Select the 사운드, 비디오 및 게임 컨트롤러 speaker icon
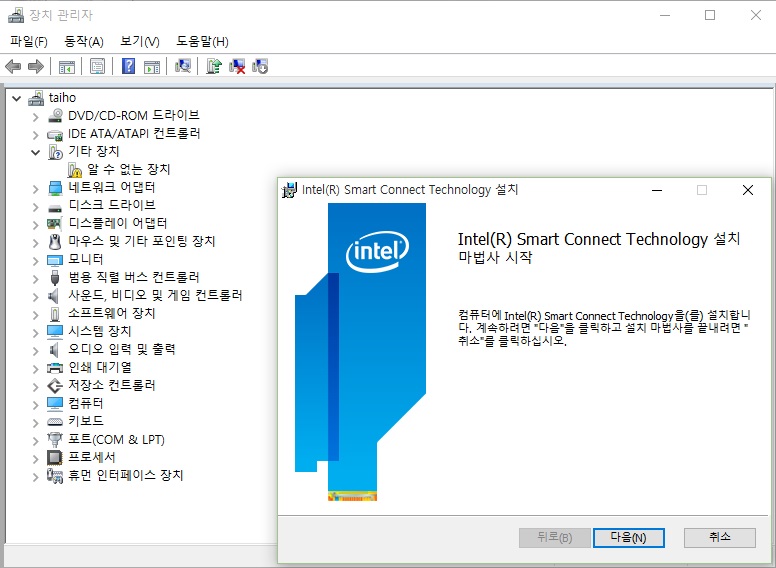The width and height of the screenshot is (776, 568). click(x=54, y=296)
